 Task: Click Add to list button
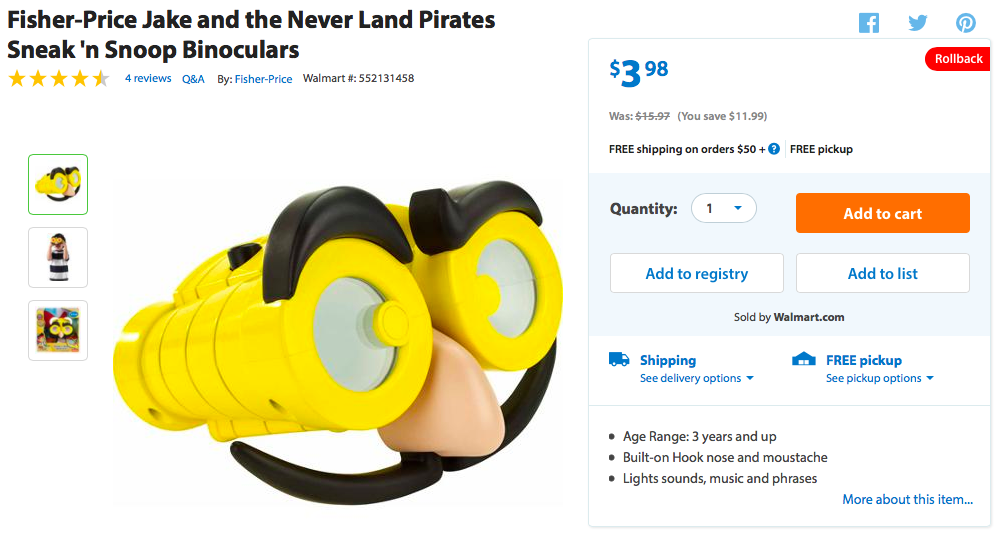point(882,273)
